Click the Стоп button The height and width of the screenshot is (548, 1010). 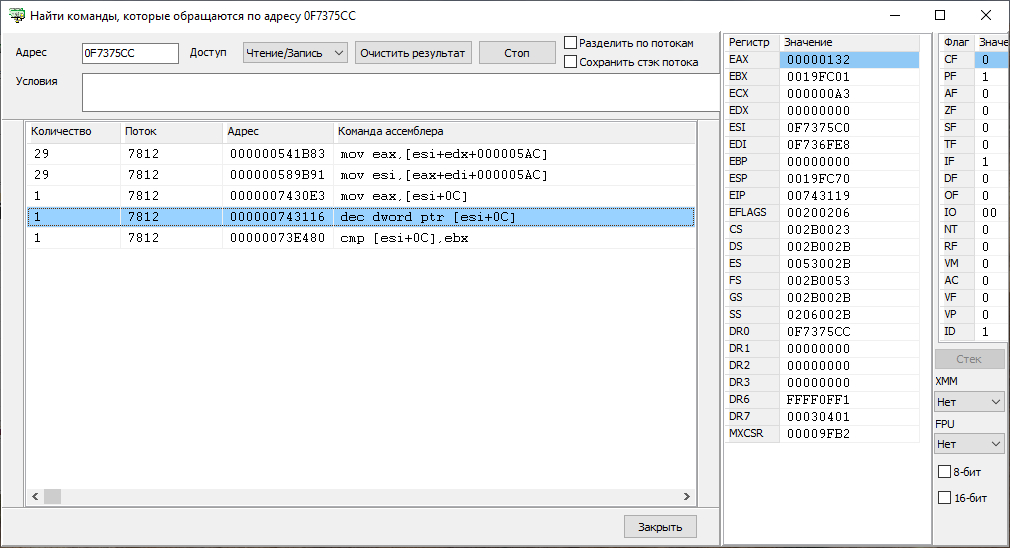click(517, 53)
